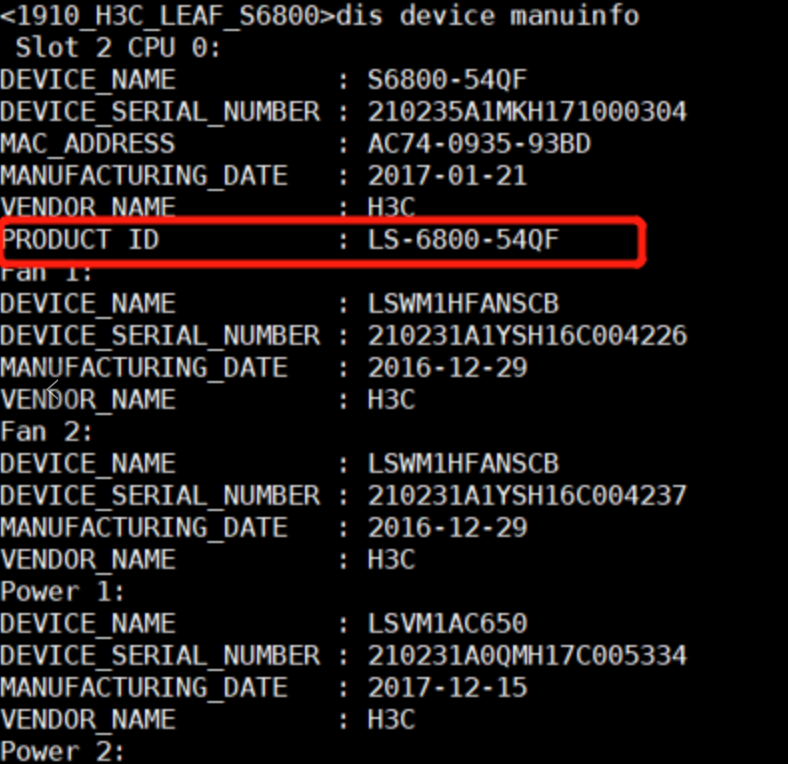Click the device name value S6800-54QF

coord(447,80)
